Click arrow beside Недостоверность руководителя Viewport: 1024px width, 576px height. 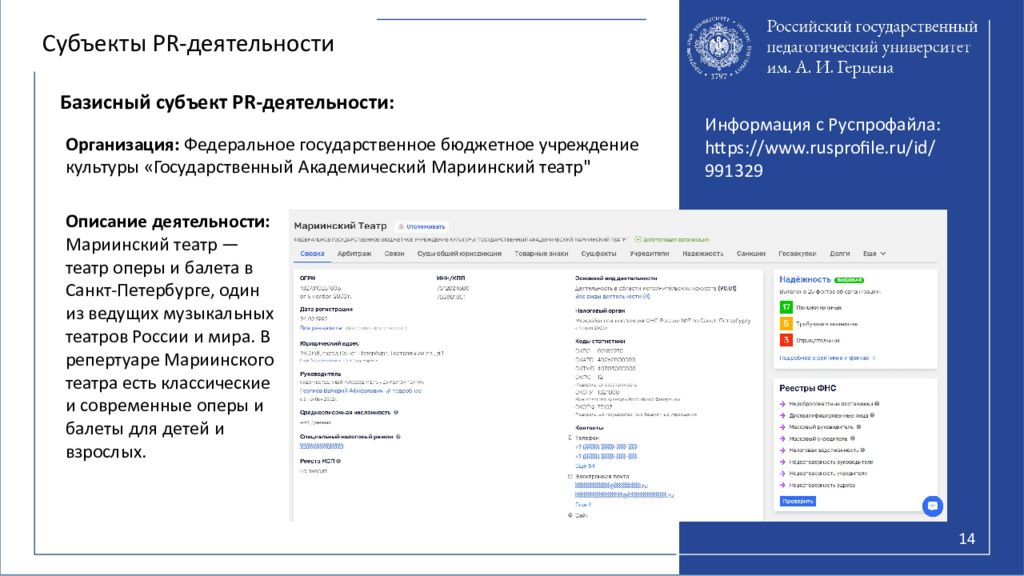tap(782, 462)
